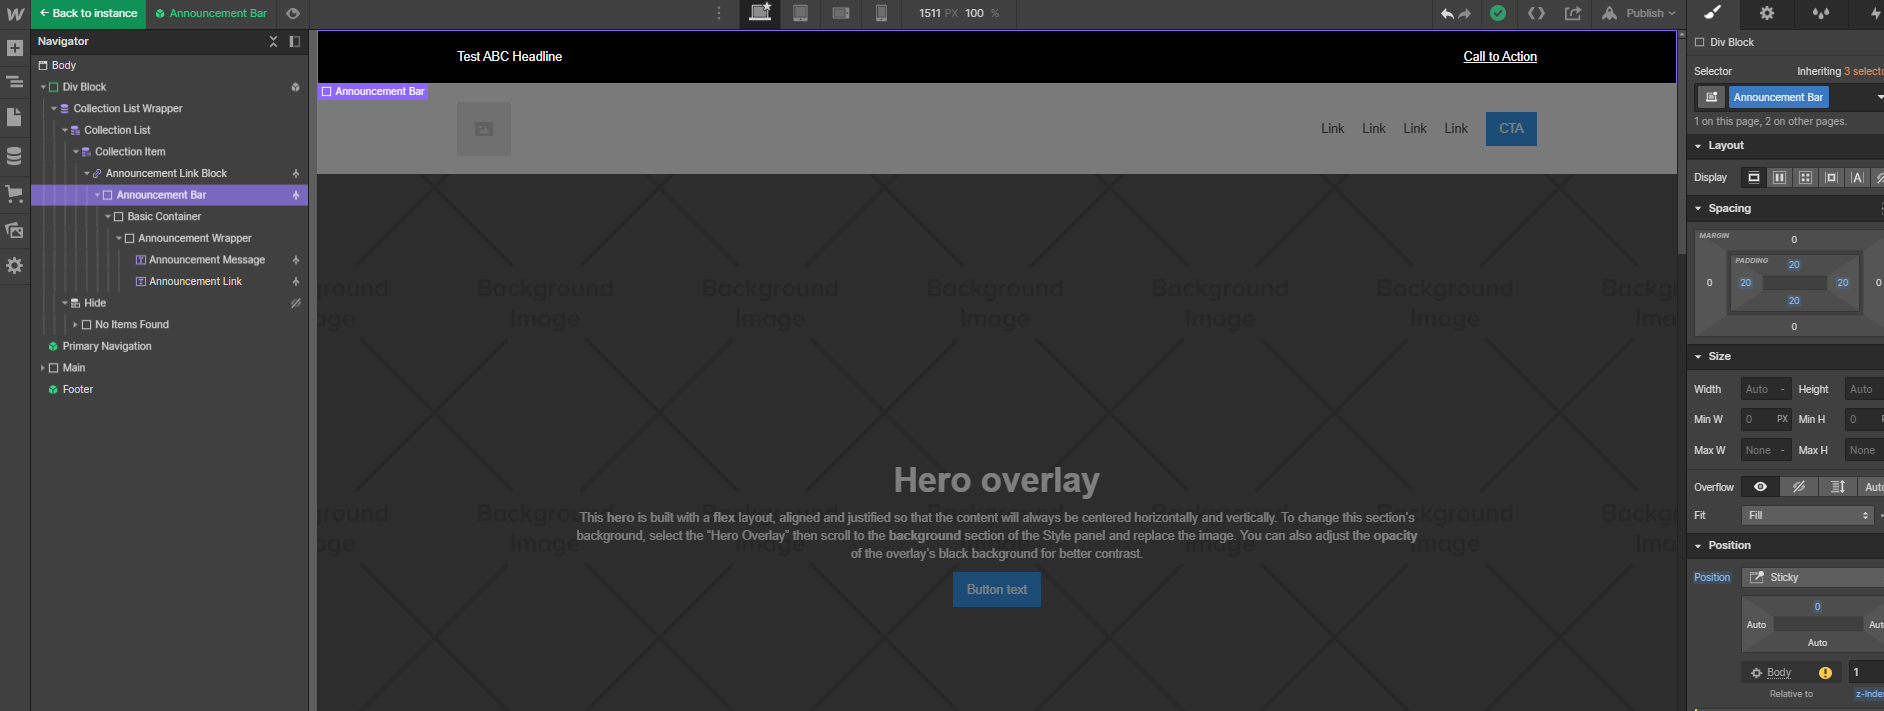Open the Navigator panel from sidebar

point(15,82)
